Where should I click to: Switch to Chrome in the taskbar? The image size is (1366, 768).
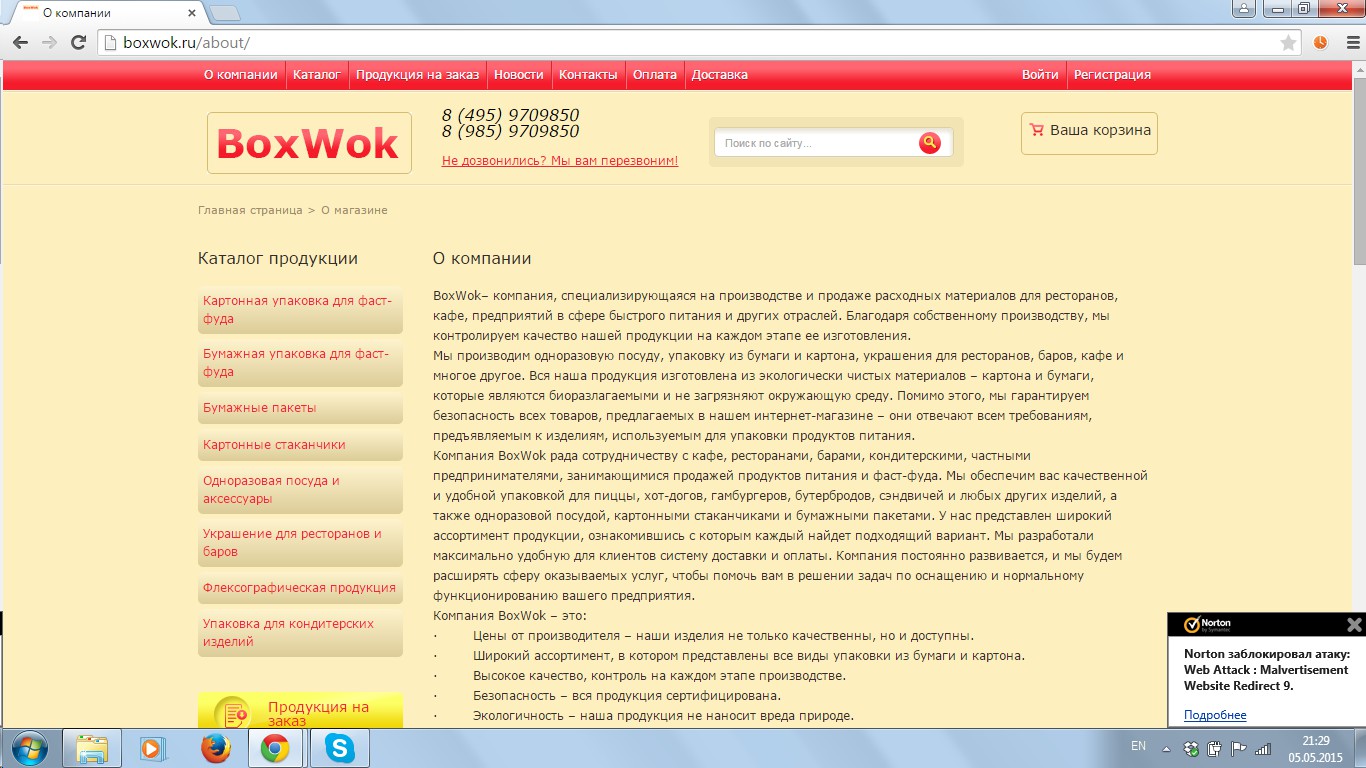(x=276, y=748)
